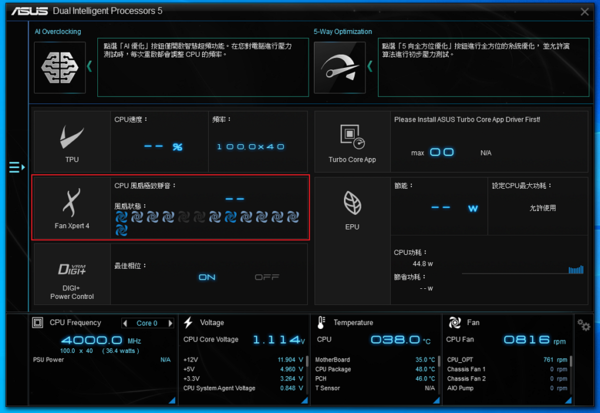This screenshot has height=413, width=600.
Task: Open DIGI+ Power Control module
Action: pos(72,278)
